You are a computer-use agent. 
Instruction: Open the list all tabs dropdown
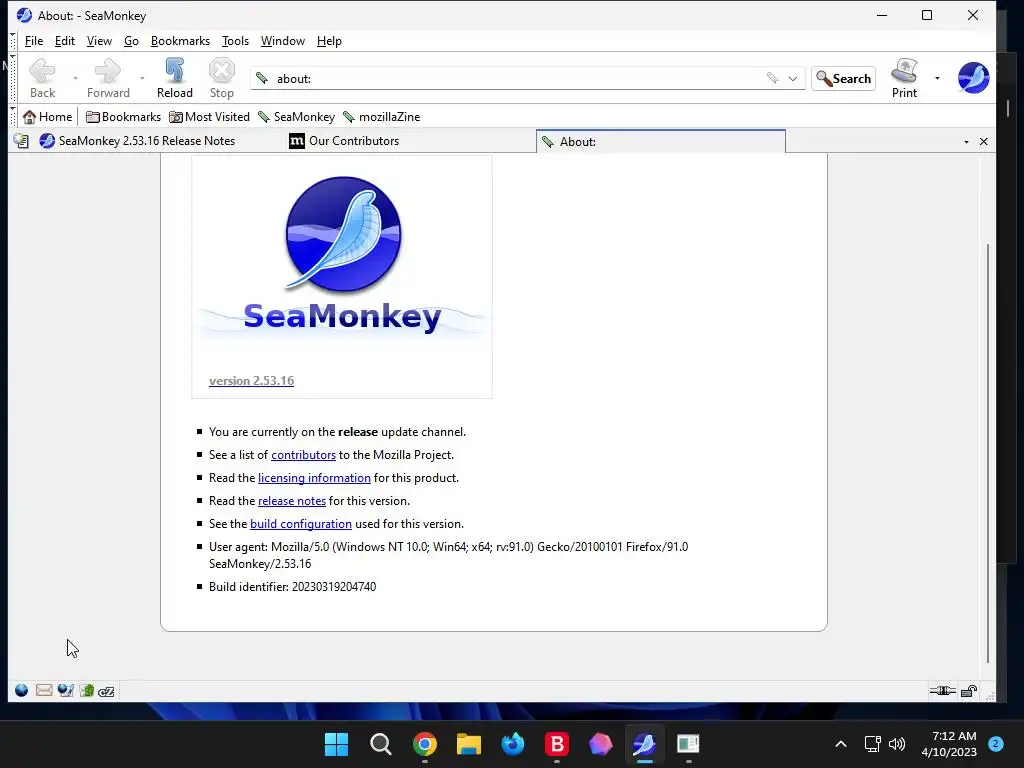[967, 142]
